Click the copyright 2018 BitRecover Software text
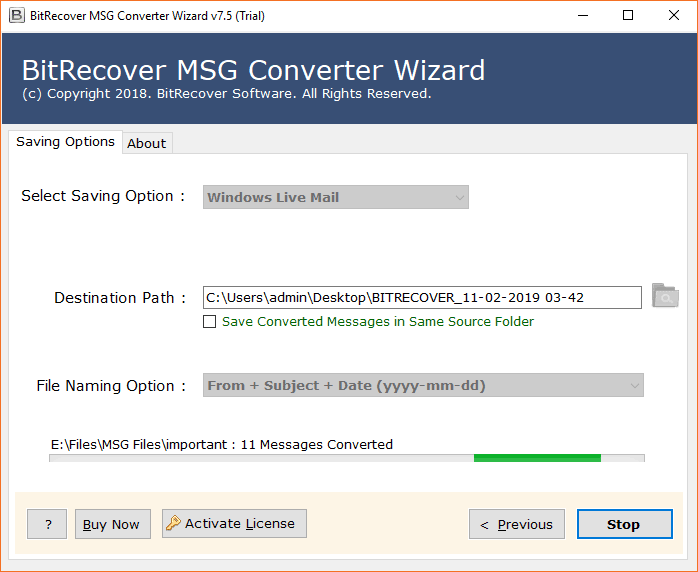The image size is (698, 572). [227, 94]
